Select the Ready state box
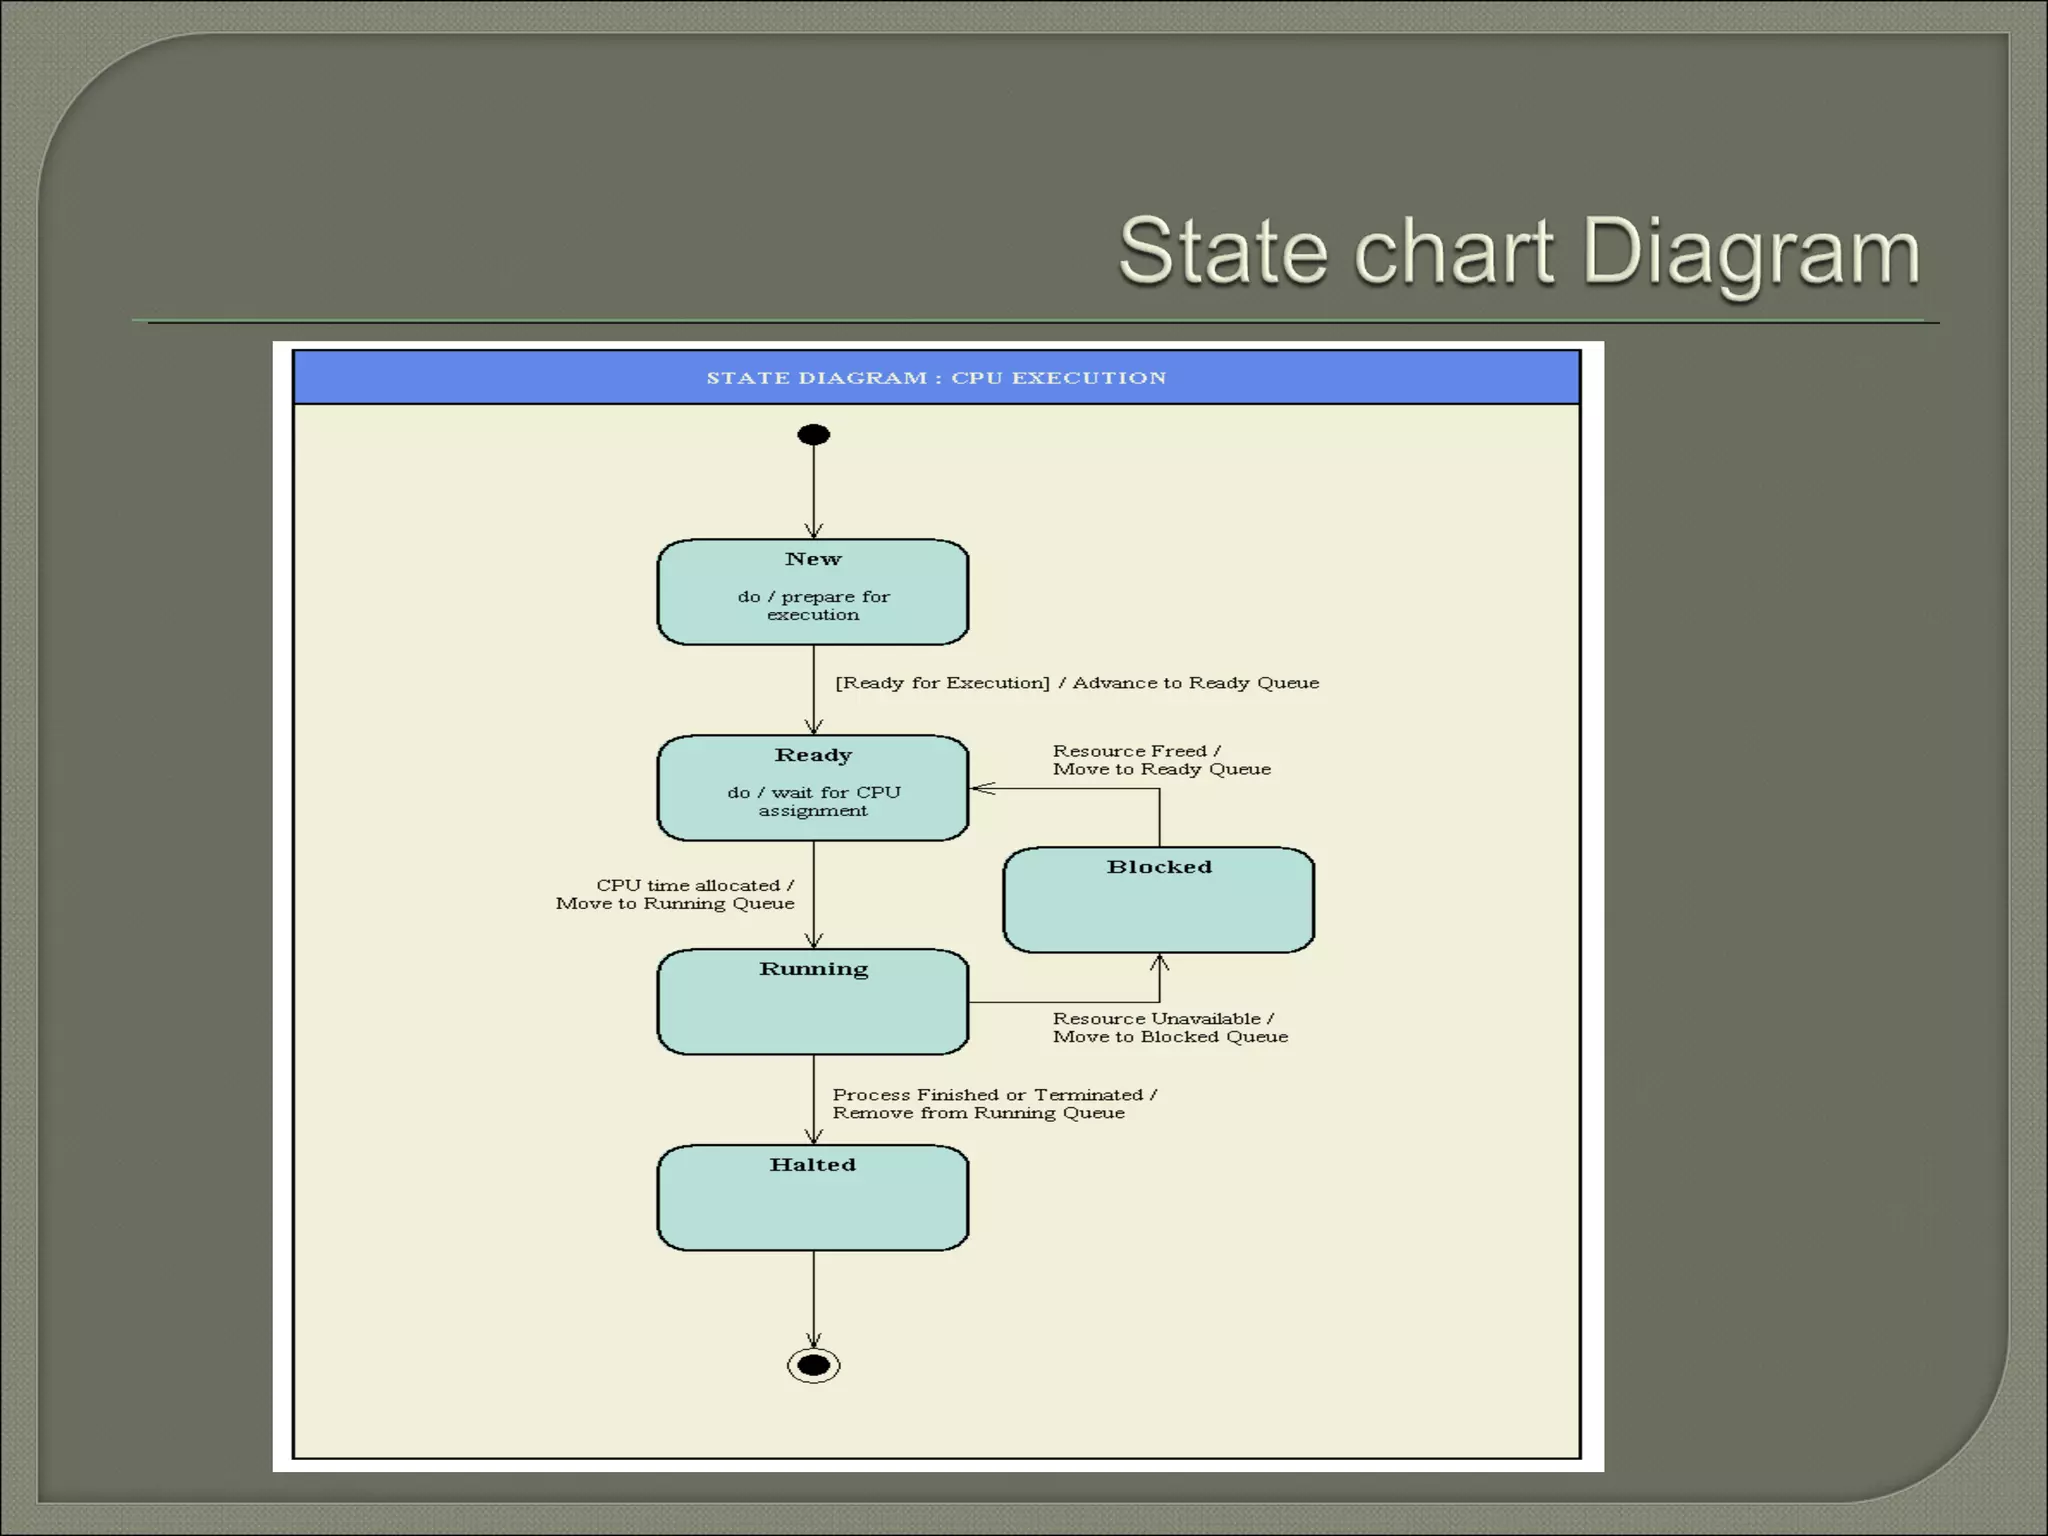 point(813,788)
